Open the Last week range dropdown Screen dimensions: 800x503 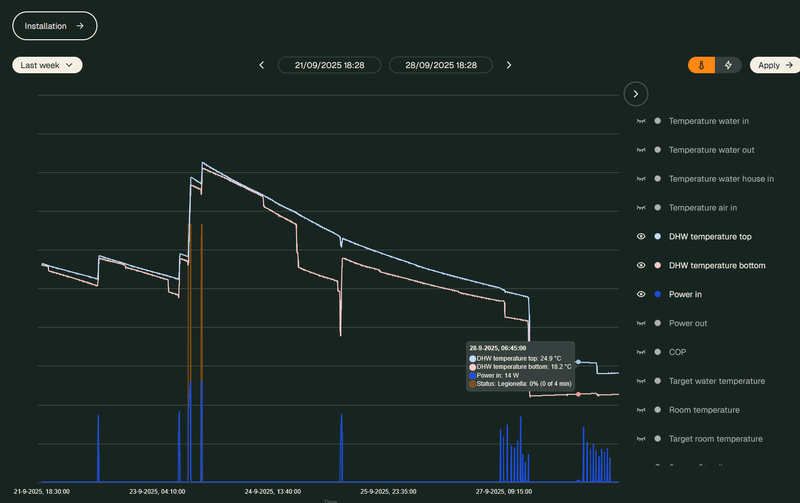point(47,65)
